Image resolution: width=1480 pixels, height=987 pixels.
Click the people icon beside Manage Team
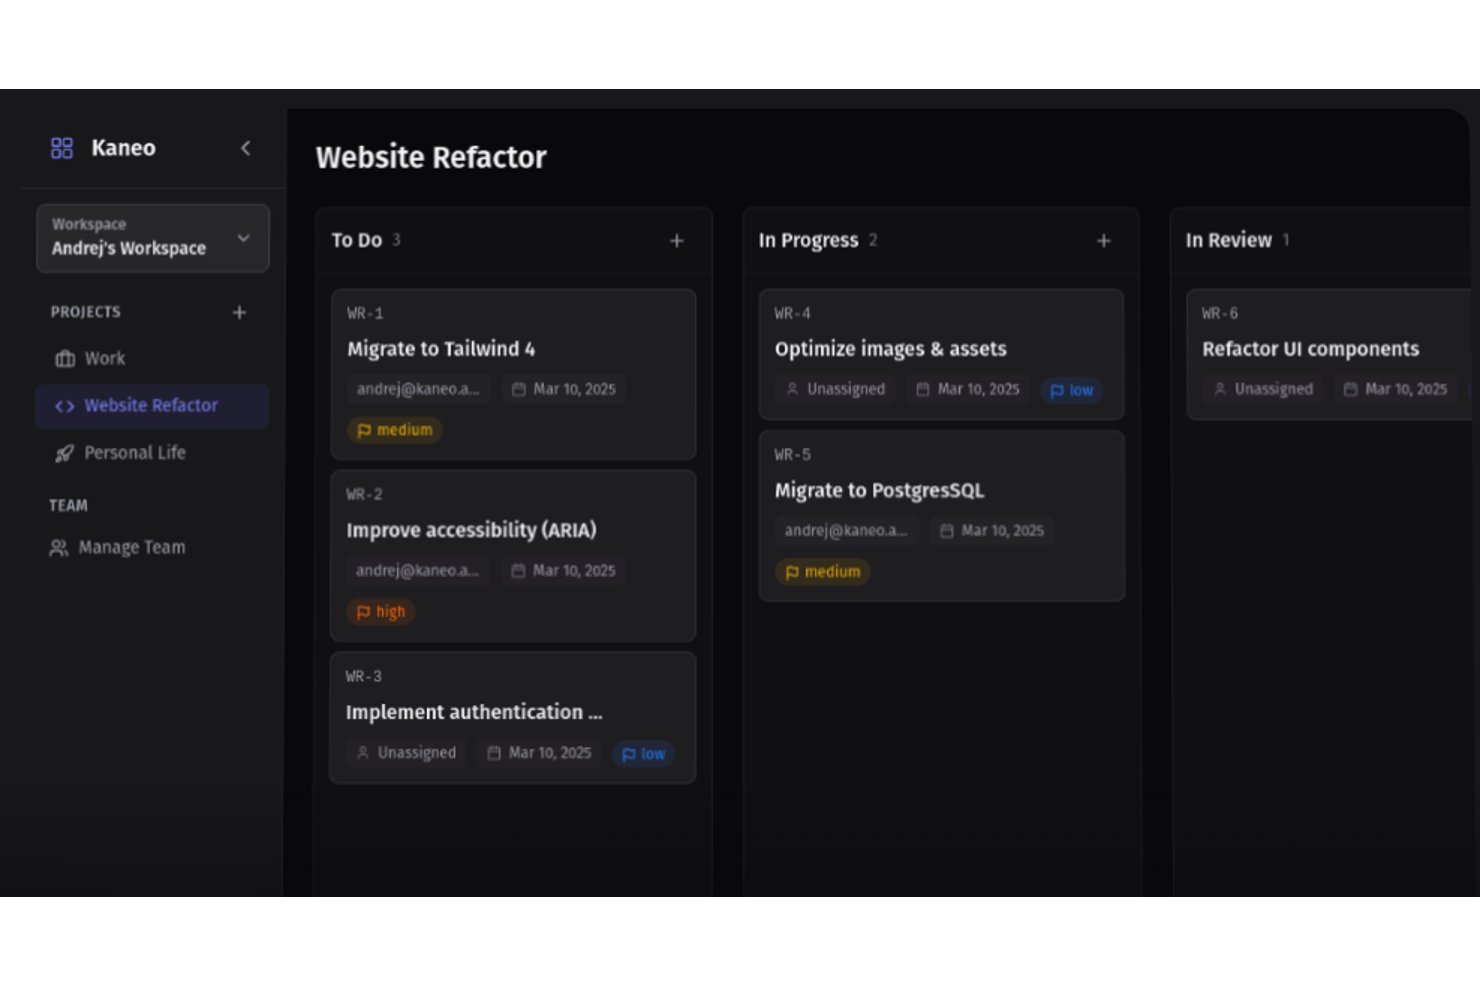point(59,548)
